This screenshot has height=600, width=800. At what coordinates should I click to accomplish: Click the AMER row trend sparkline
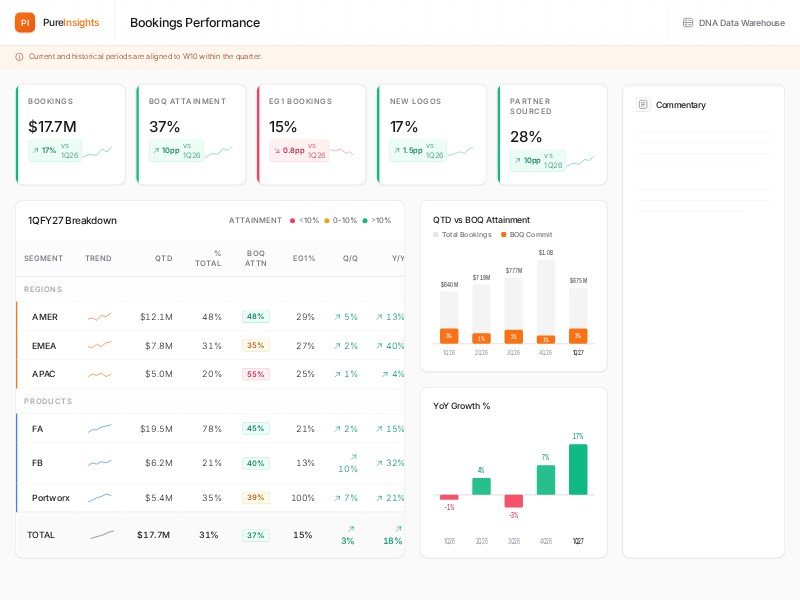pyautogui.click(x=99, y=317)
